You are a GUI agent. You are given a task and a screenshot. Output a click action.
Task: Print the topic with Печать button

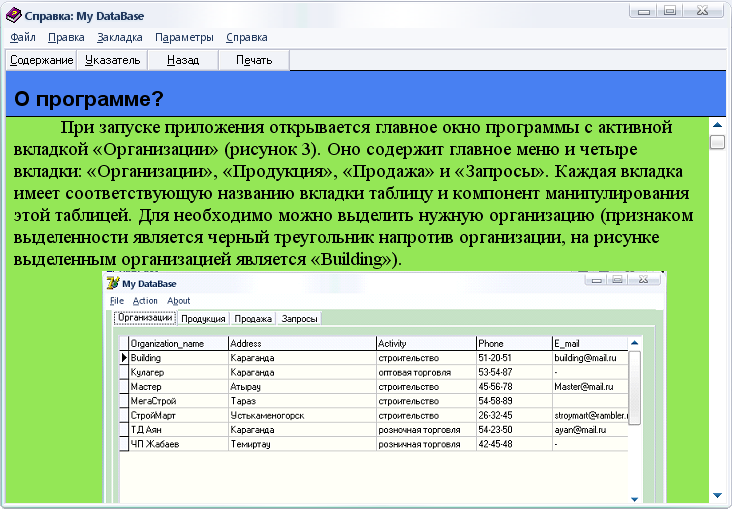click(254, 60)
